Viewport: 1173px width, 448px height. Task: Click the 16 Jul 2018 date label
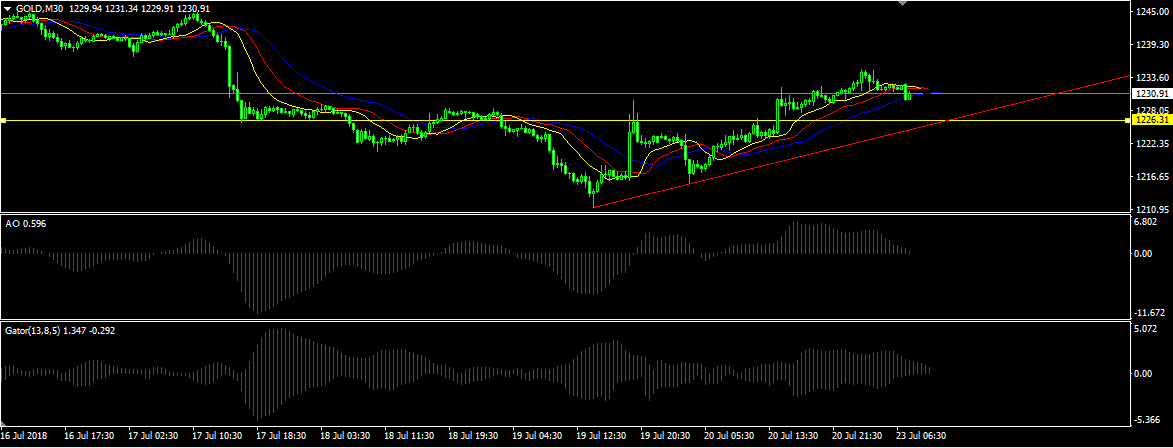[24, 437]
